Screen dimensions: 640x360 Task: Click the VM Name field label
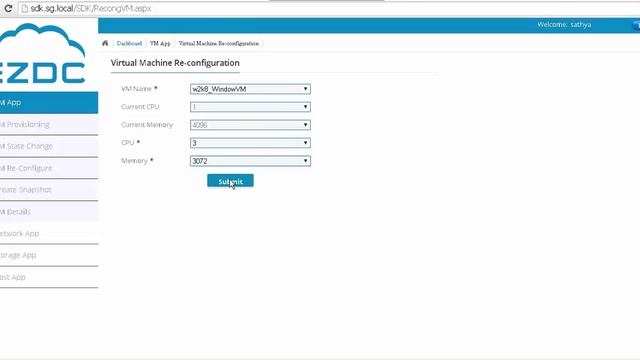click(136, 89)
